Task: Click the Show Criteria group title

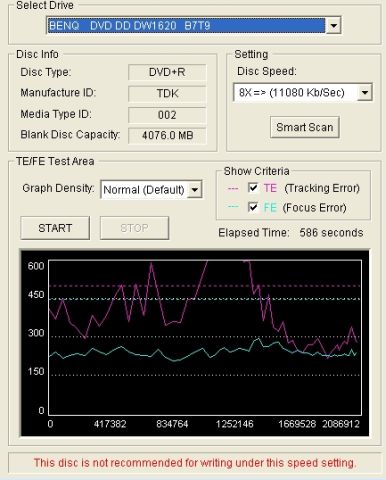Action: point(256,171)
